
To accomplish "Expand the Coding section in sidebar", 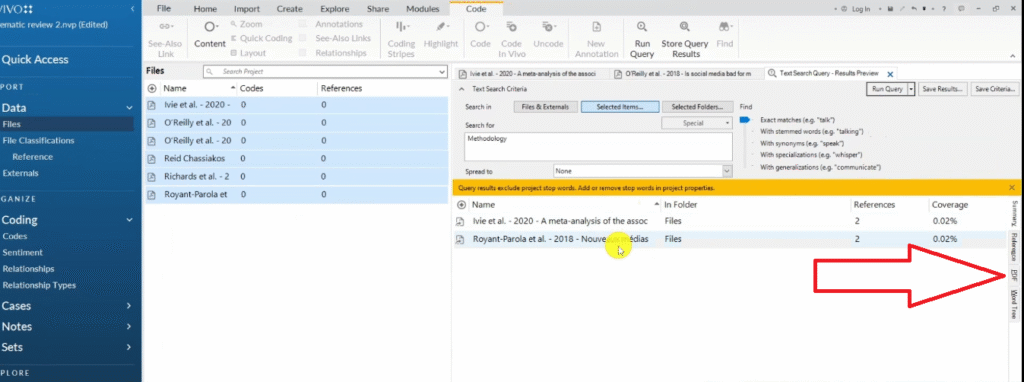I will 129,221.
